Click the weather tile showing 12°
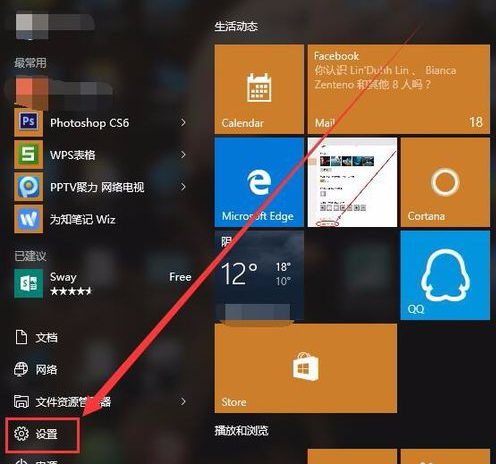The height and width of the screenshot is (464, 496). tap(259, 275)
